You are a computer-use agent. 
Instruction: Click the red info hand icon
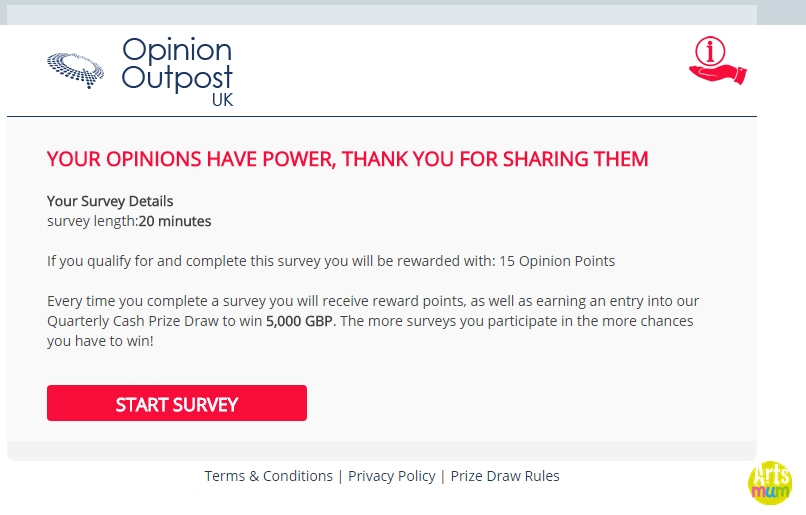pos(718,60)
